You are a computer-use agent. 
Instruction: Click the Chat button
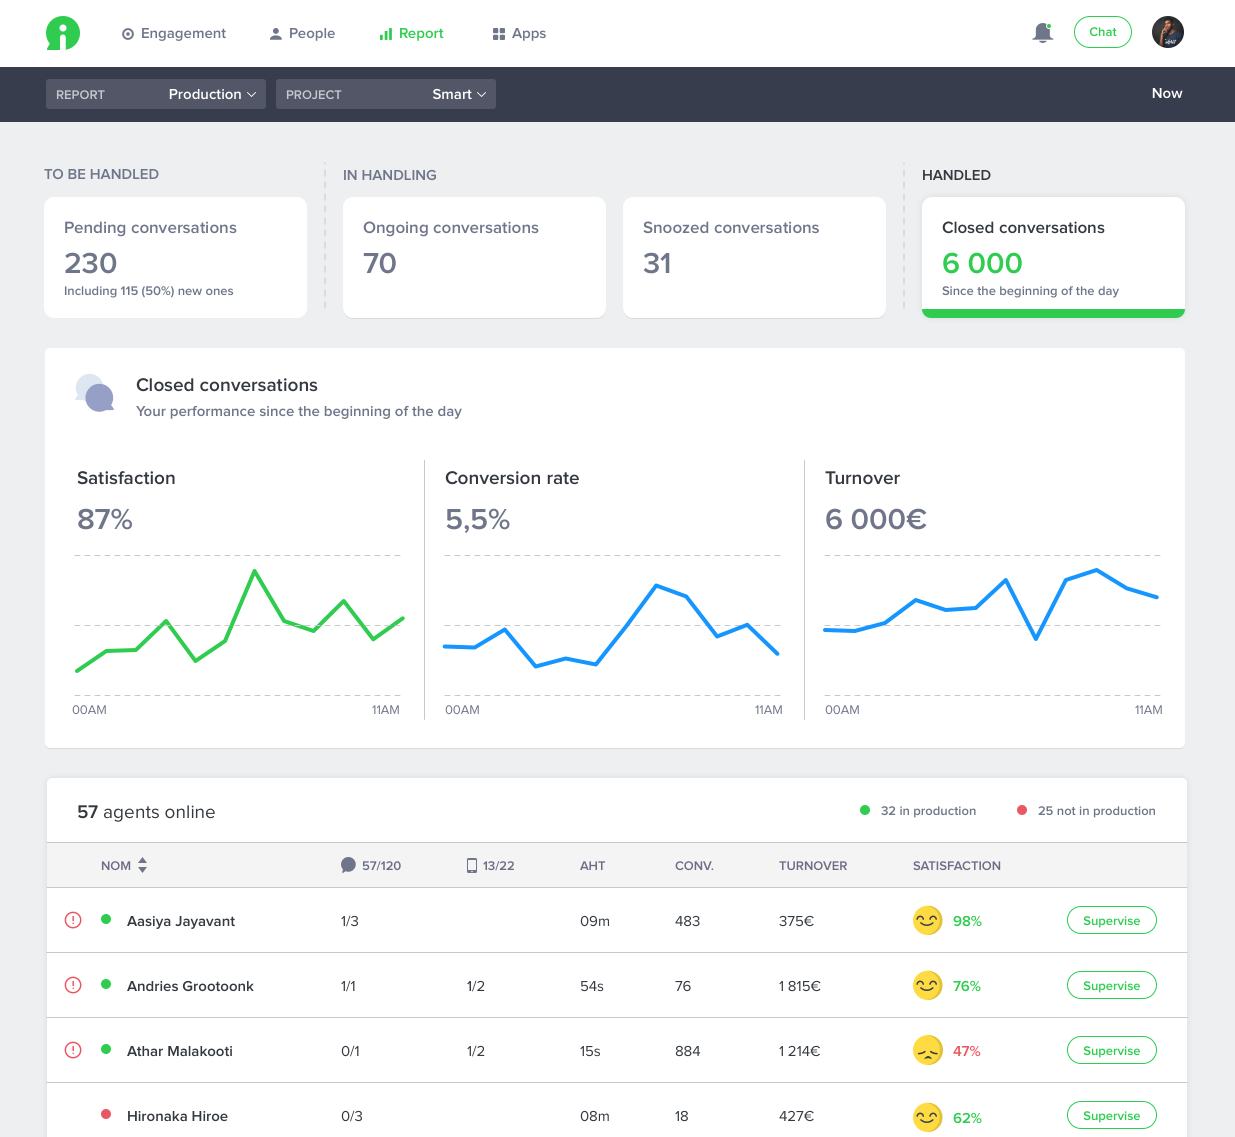tap(1102, 32)
